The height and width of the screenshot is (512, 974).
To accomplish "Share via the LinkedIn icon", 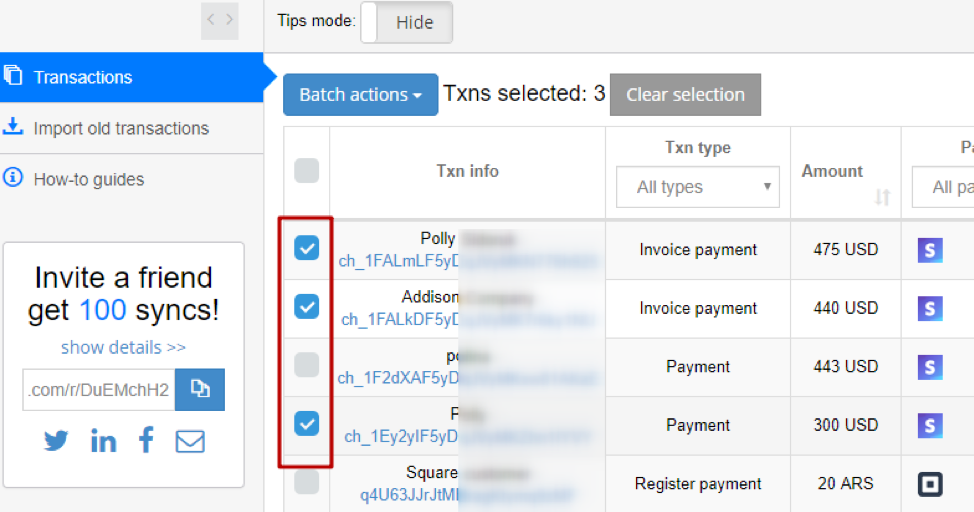I will coord(103,441).
